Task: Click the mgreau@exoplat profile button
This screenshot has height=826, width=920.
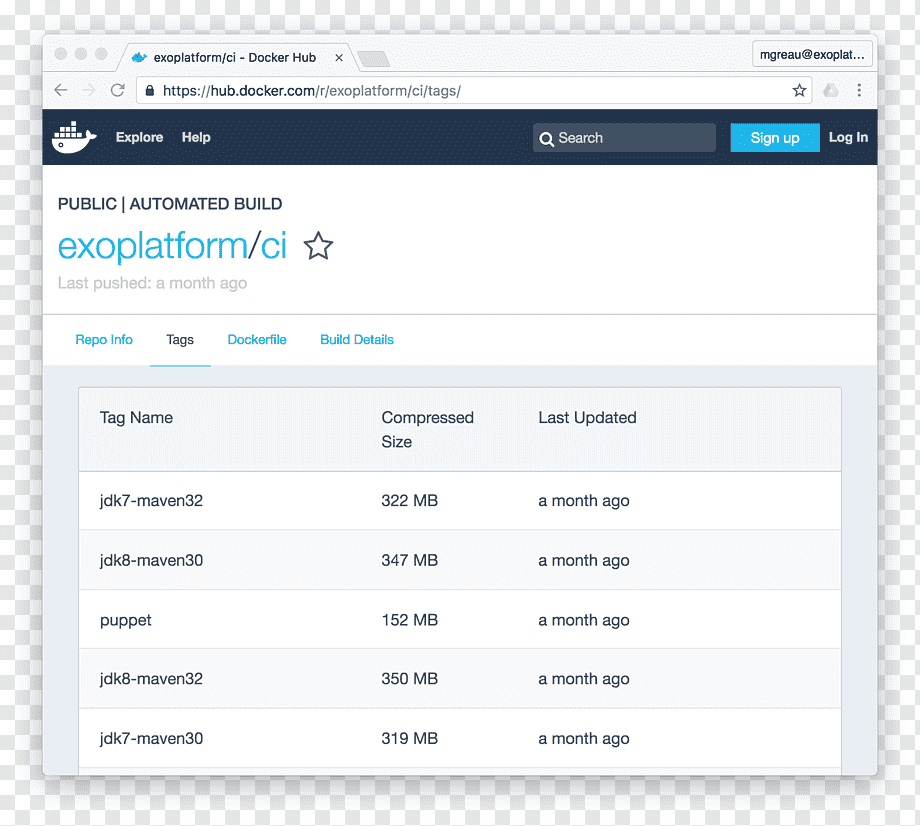Action: coord(812,55)
